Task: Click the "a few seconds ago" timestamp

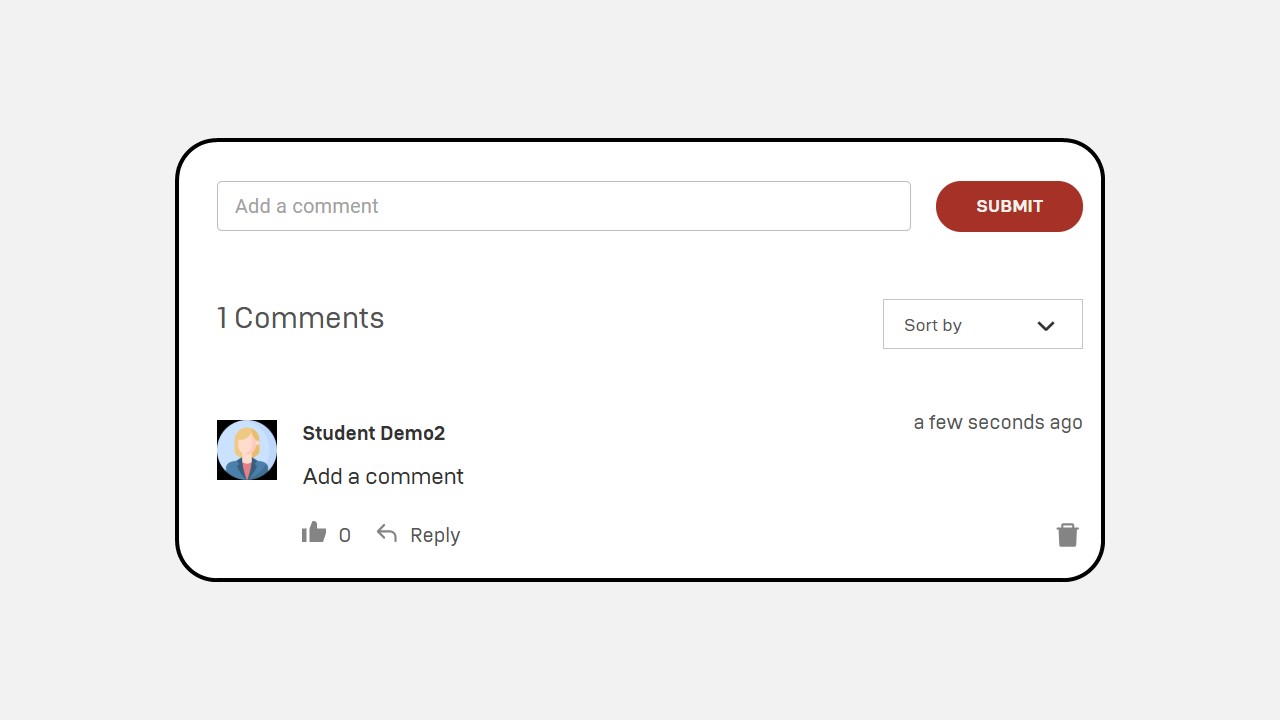Action: tap(998, 422)
